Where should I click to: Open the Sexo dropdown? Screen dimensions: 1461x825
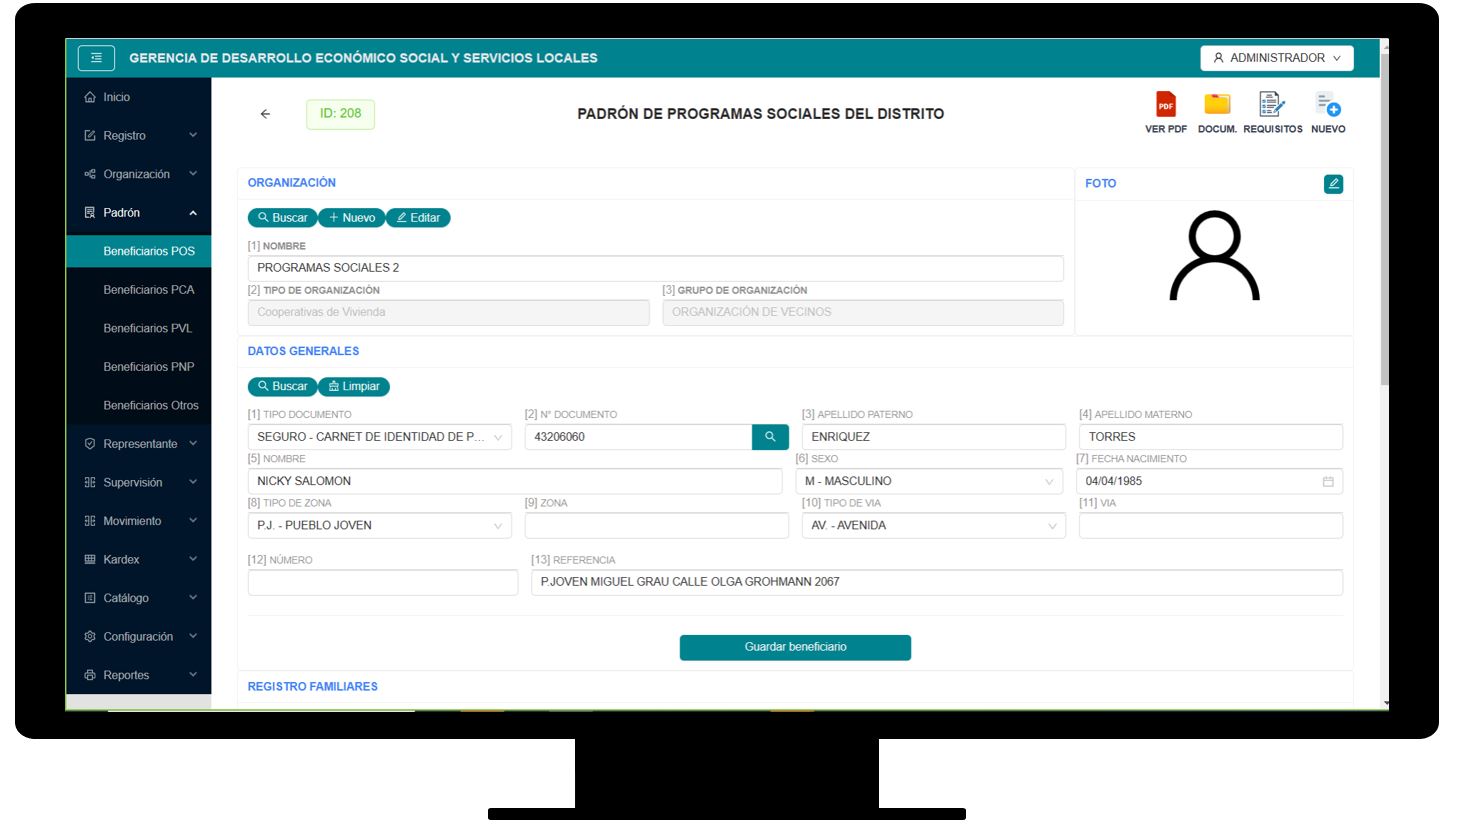pyautogui.click(x=932, y=482)
